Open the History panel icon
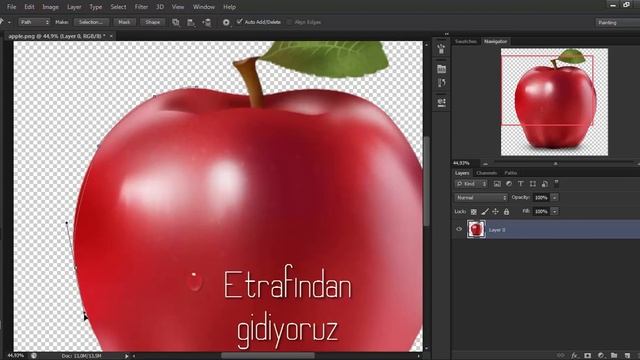640x360 pixels. tap(441, 83)
